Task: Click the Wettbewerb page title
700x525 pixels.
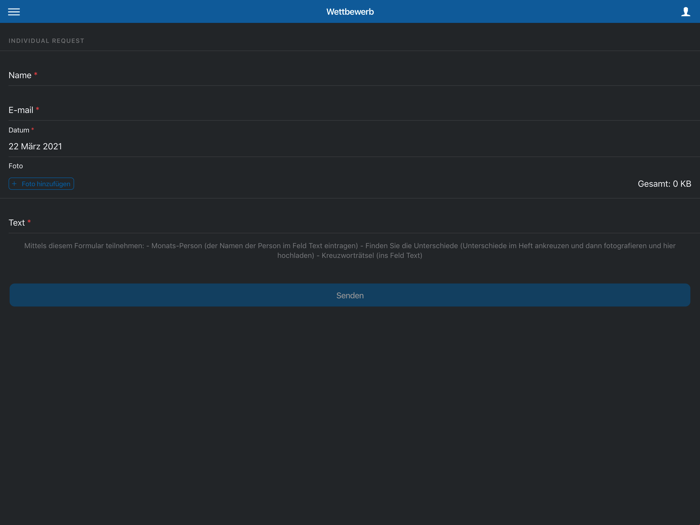Action: click(x=350, y=12)
